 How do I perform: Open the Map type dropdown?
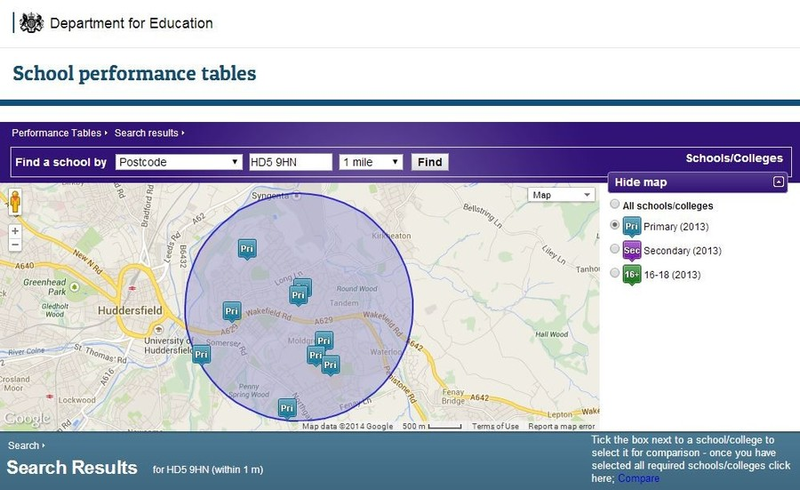[560, 195]
